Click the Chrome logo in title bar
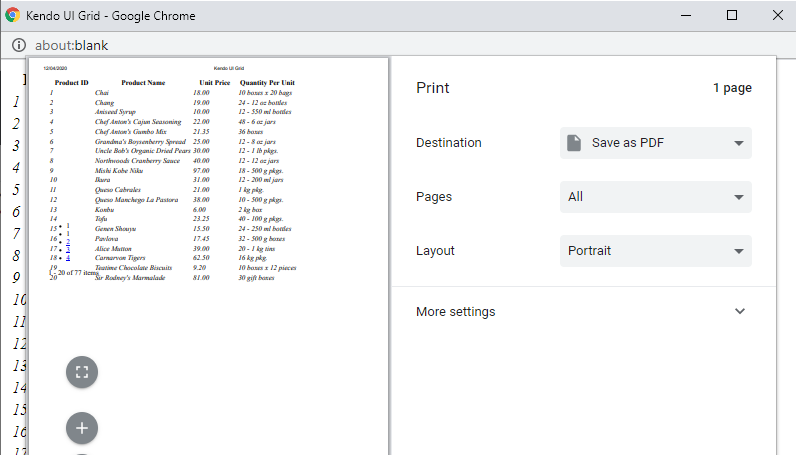796x455 pixels. pyautogui.click(x=13, y=16)
